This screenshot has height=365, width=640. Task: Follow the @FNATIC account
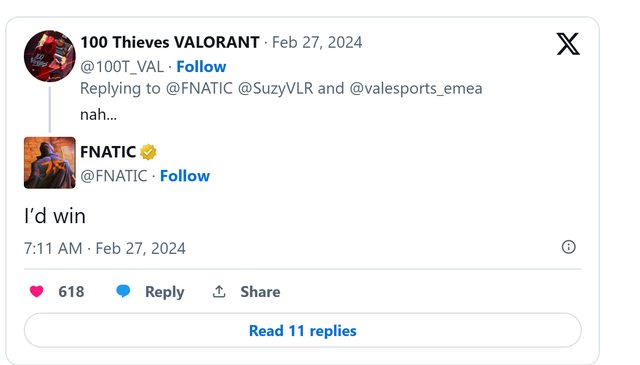[185, 176]
